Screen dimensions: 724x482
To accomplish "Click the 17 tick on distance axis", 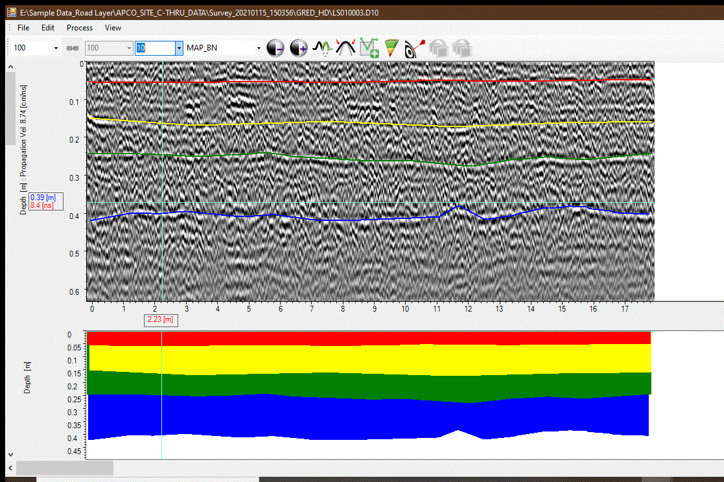I will (624, 309).
